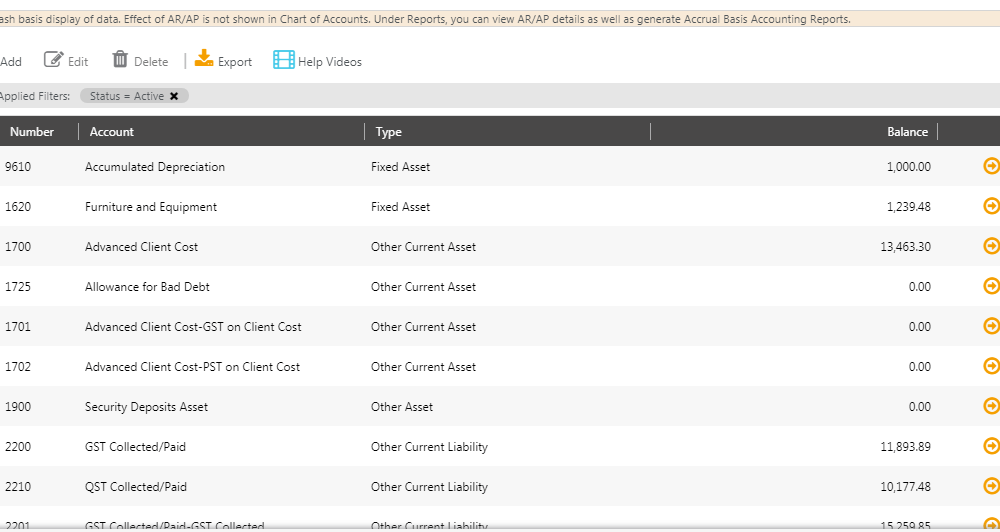Viewport: 1000px width, 532px height.
Task: Click the Add toolbar button
Action: click(x=10, y=62)
